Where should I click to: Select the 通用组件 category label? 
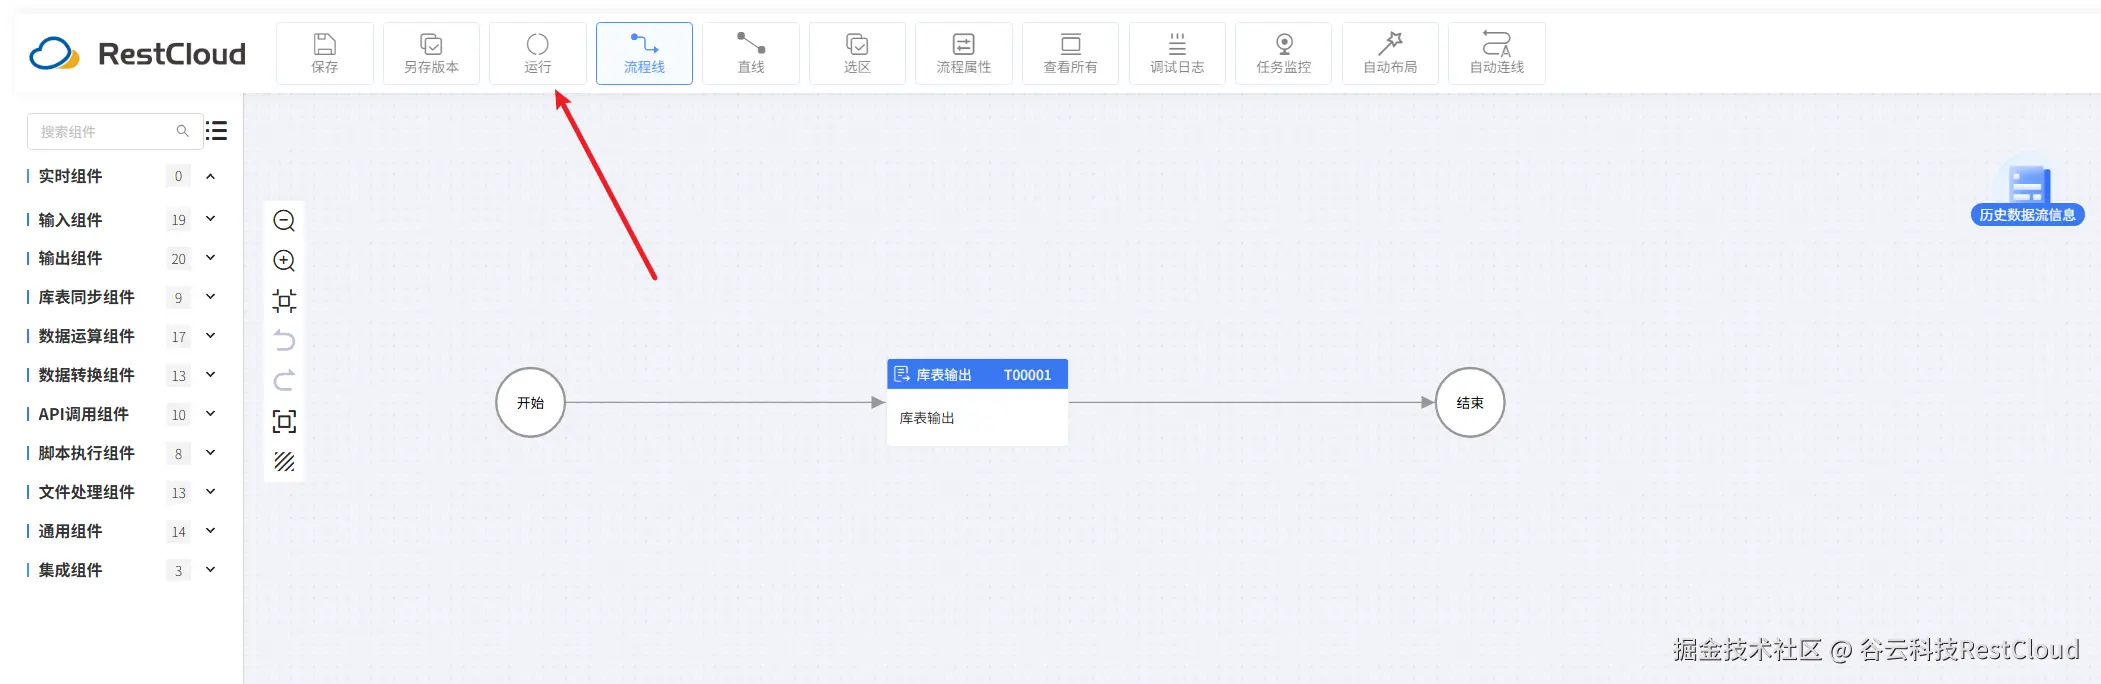click(x=70, y=531)
